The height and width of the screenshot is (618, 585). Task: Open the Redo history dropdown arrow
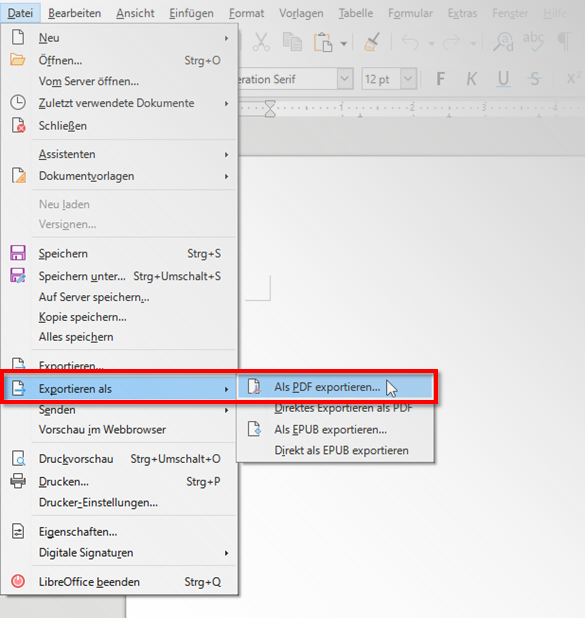point(473,43)
